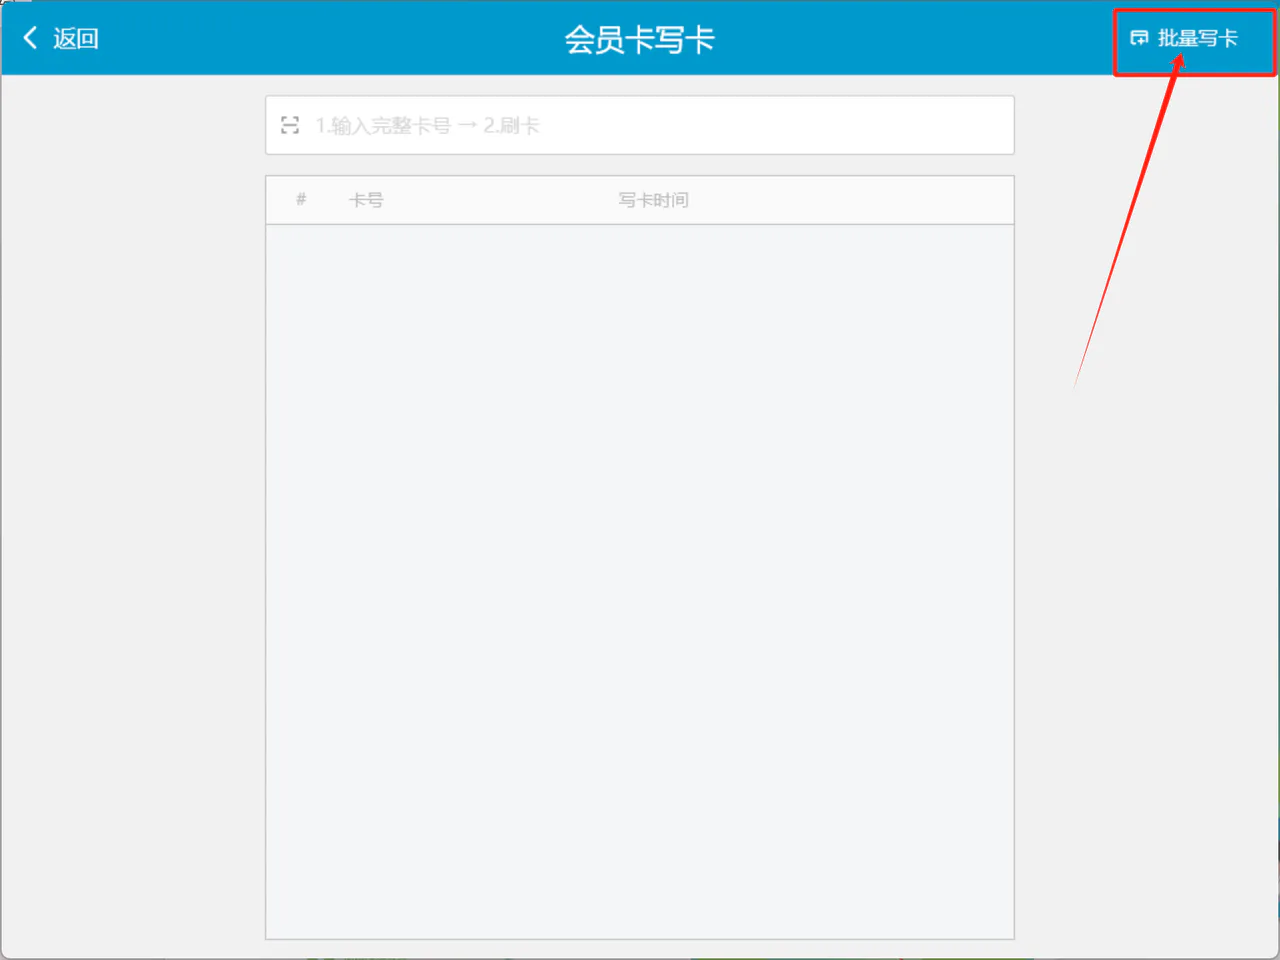Click the scan icon in card number field
1280x960 pixels.
290,125
